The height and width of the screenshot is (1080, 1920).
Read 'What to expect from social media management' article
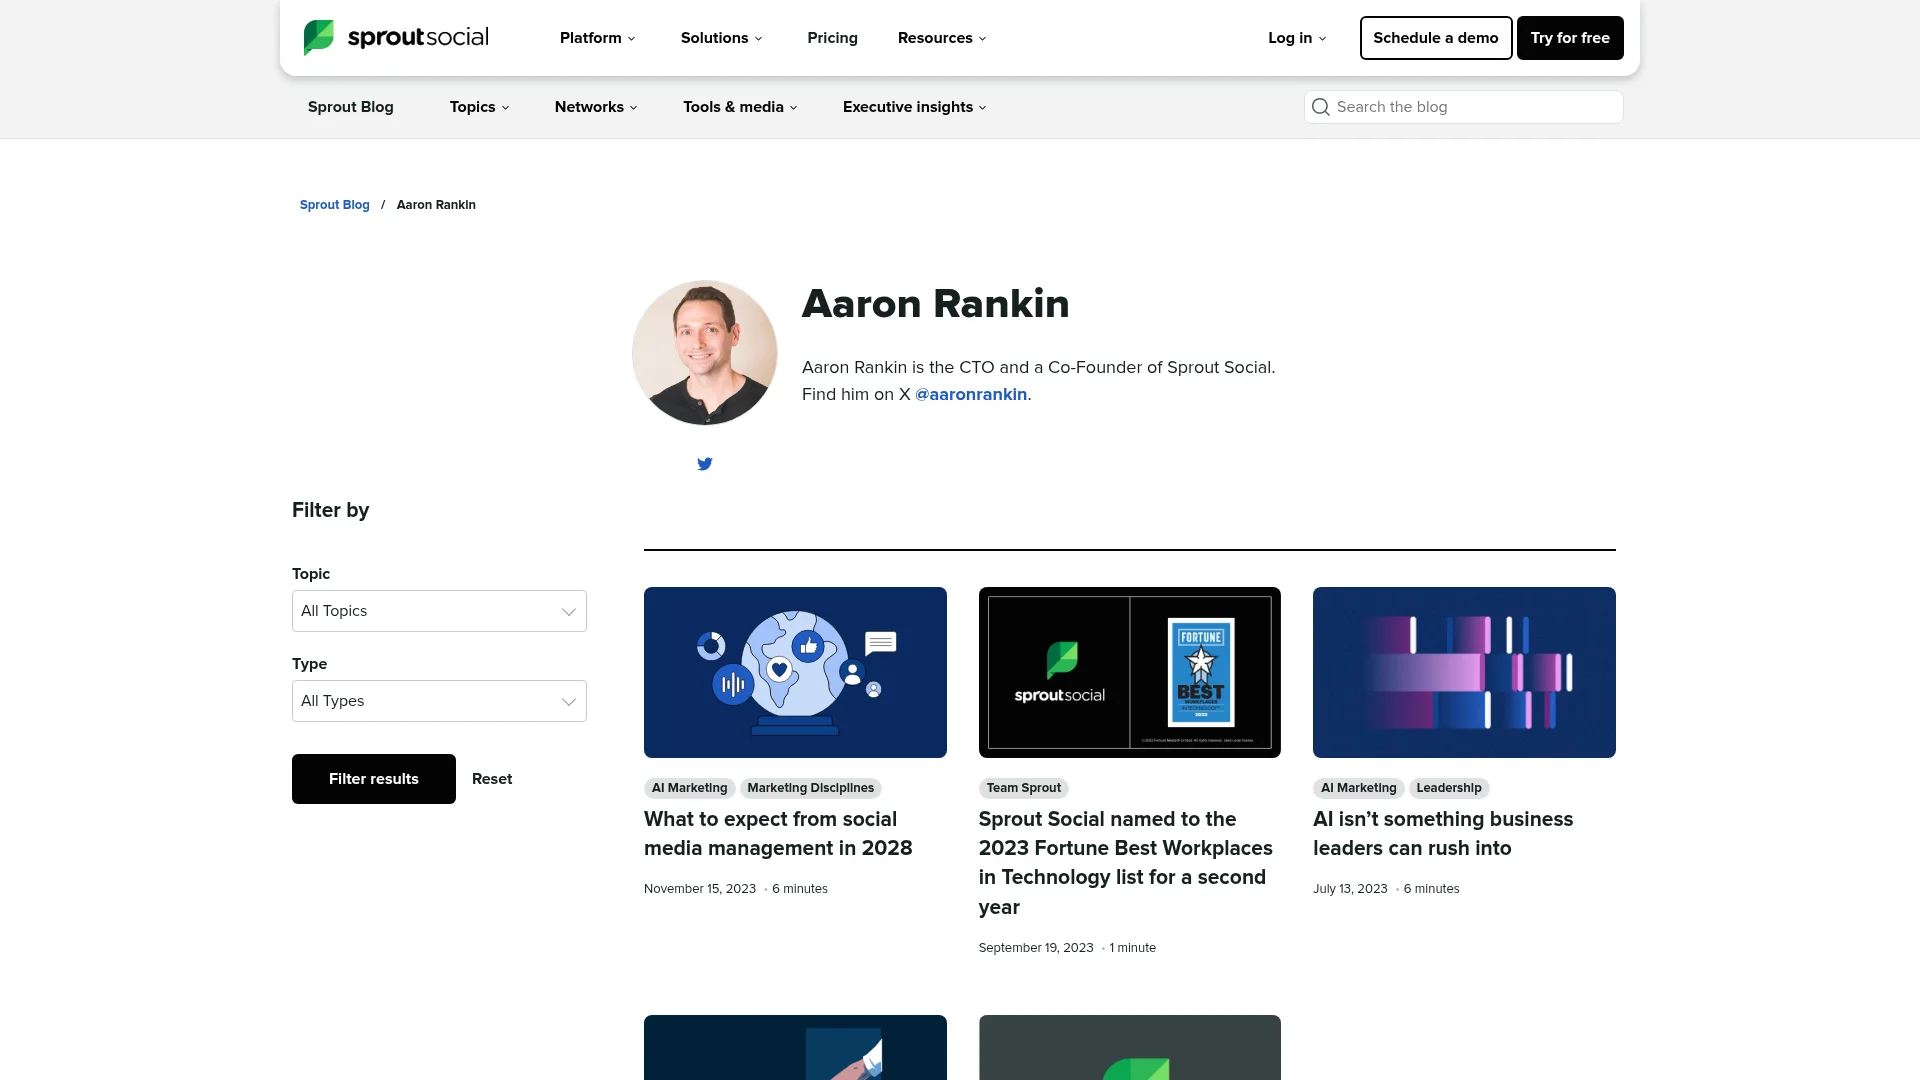(x=778, y=833)
